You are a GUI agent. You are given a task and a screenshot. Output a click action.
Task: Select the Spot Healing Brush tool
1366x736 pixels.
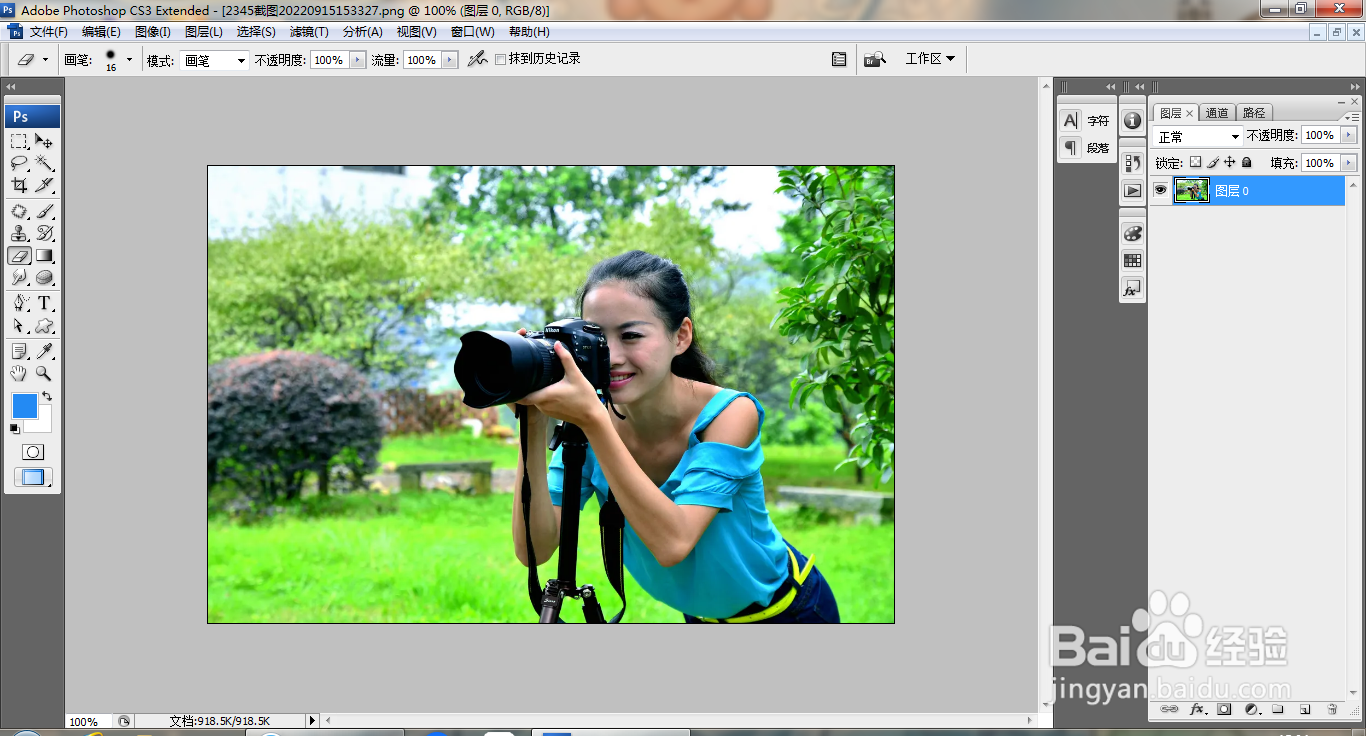[x=20, y=211]
